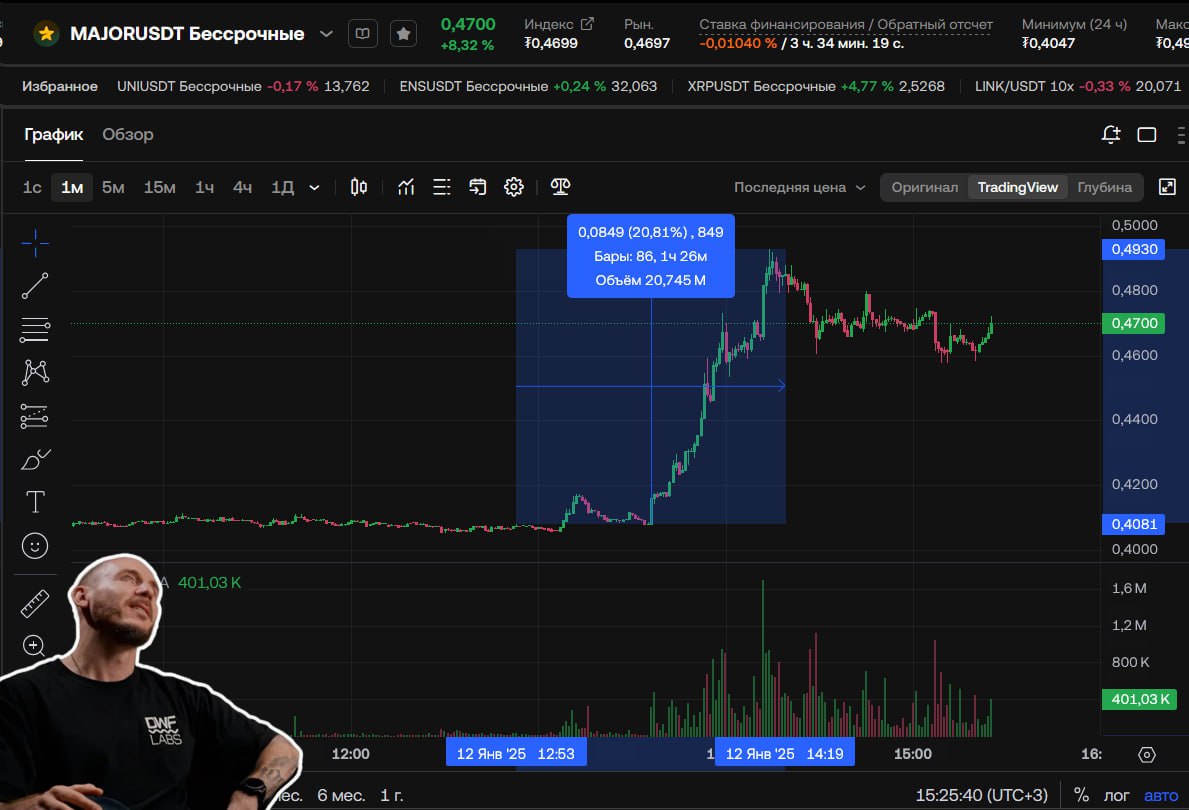Select the 1 г. date range
This screenshot has height=810, width=1189.
391,796
